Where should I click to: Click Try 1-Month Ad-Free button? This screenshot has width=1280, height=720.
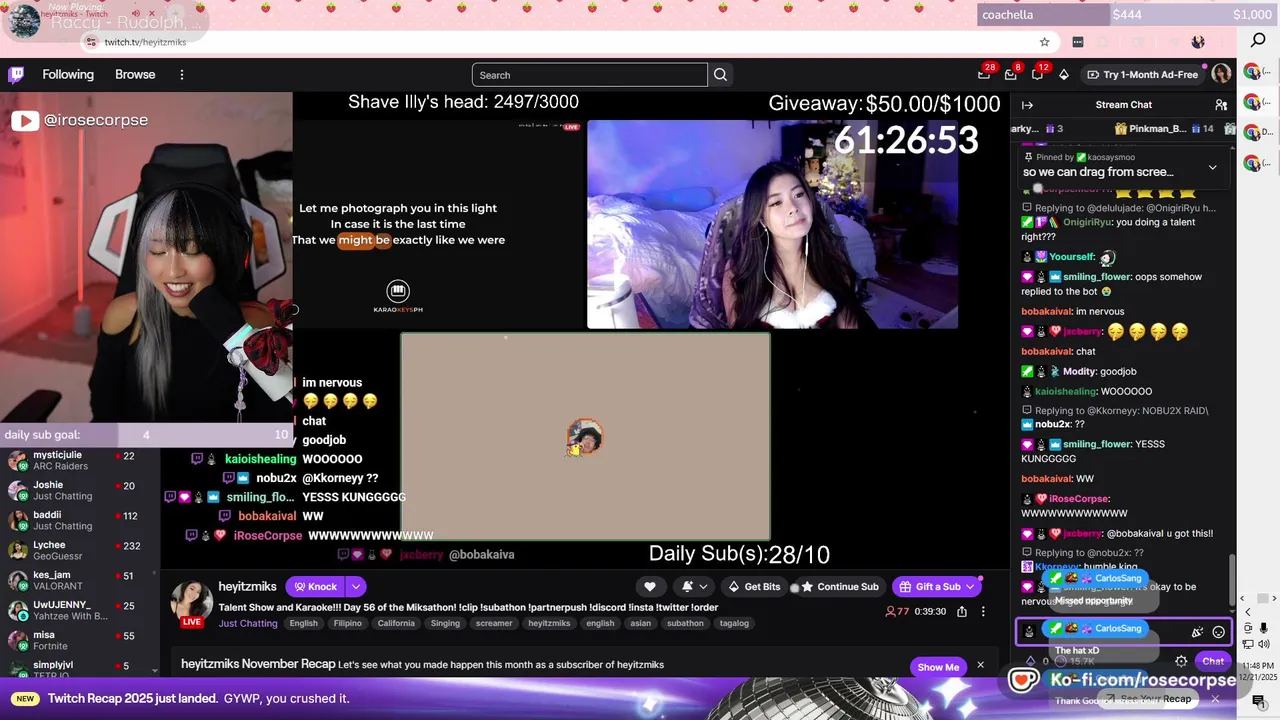1142,75
